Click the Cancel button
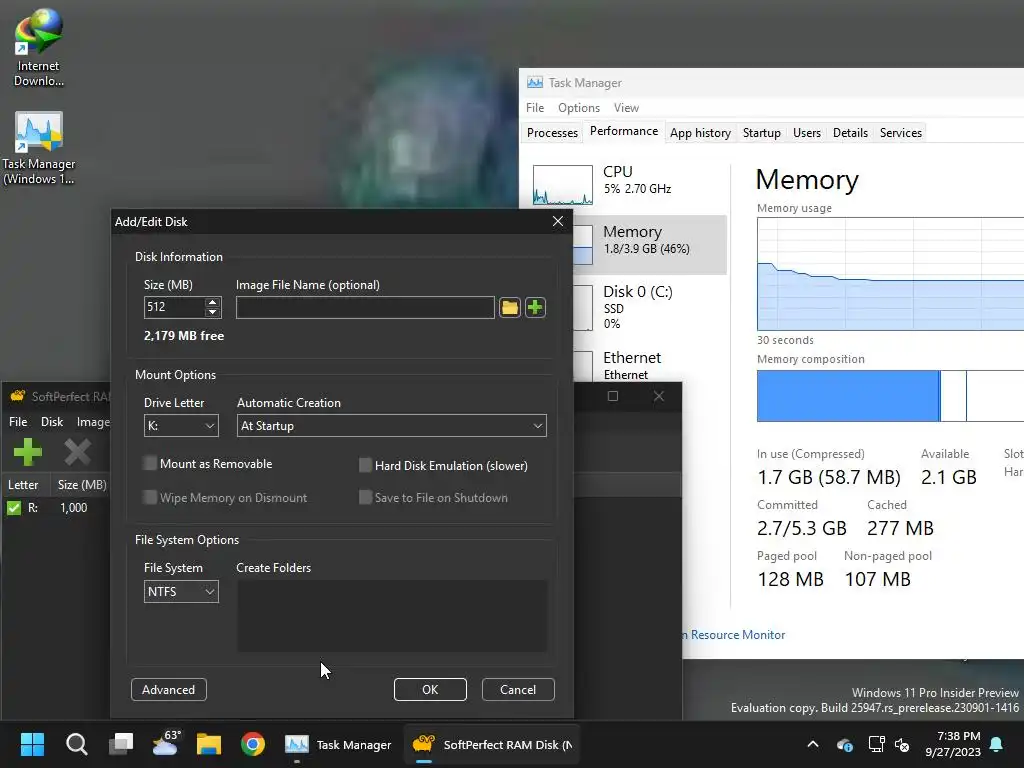This screenshot has height=768, width=1024. pyautogui.click(x=518, y=690)
